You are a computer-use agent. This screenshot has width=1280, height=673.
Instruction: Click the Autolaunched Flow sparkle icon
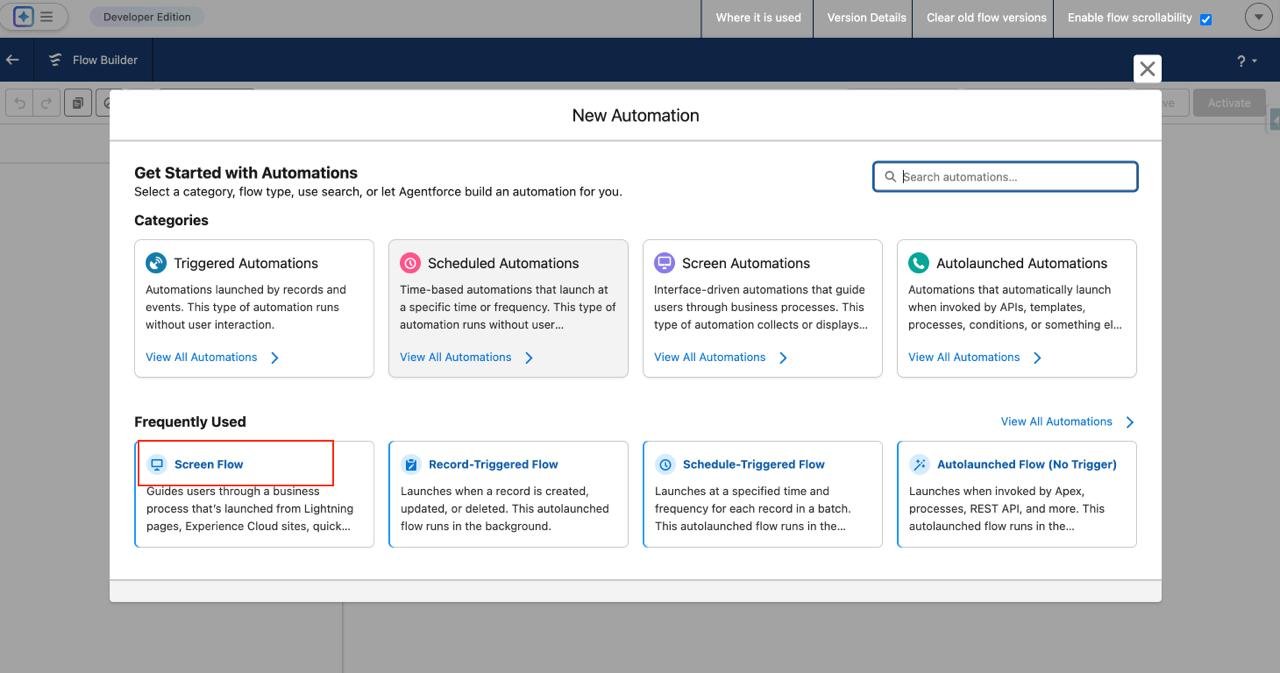pos(918,464)
